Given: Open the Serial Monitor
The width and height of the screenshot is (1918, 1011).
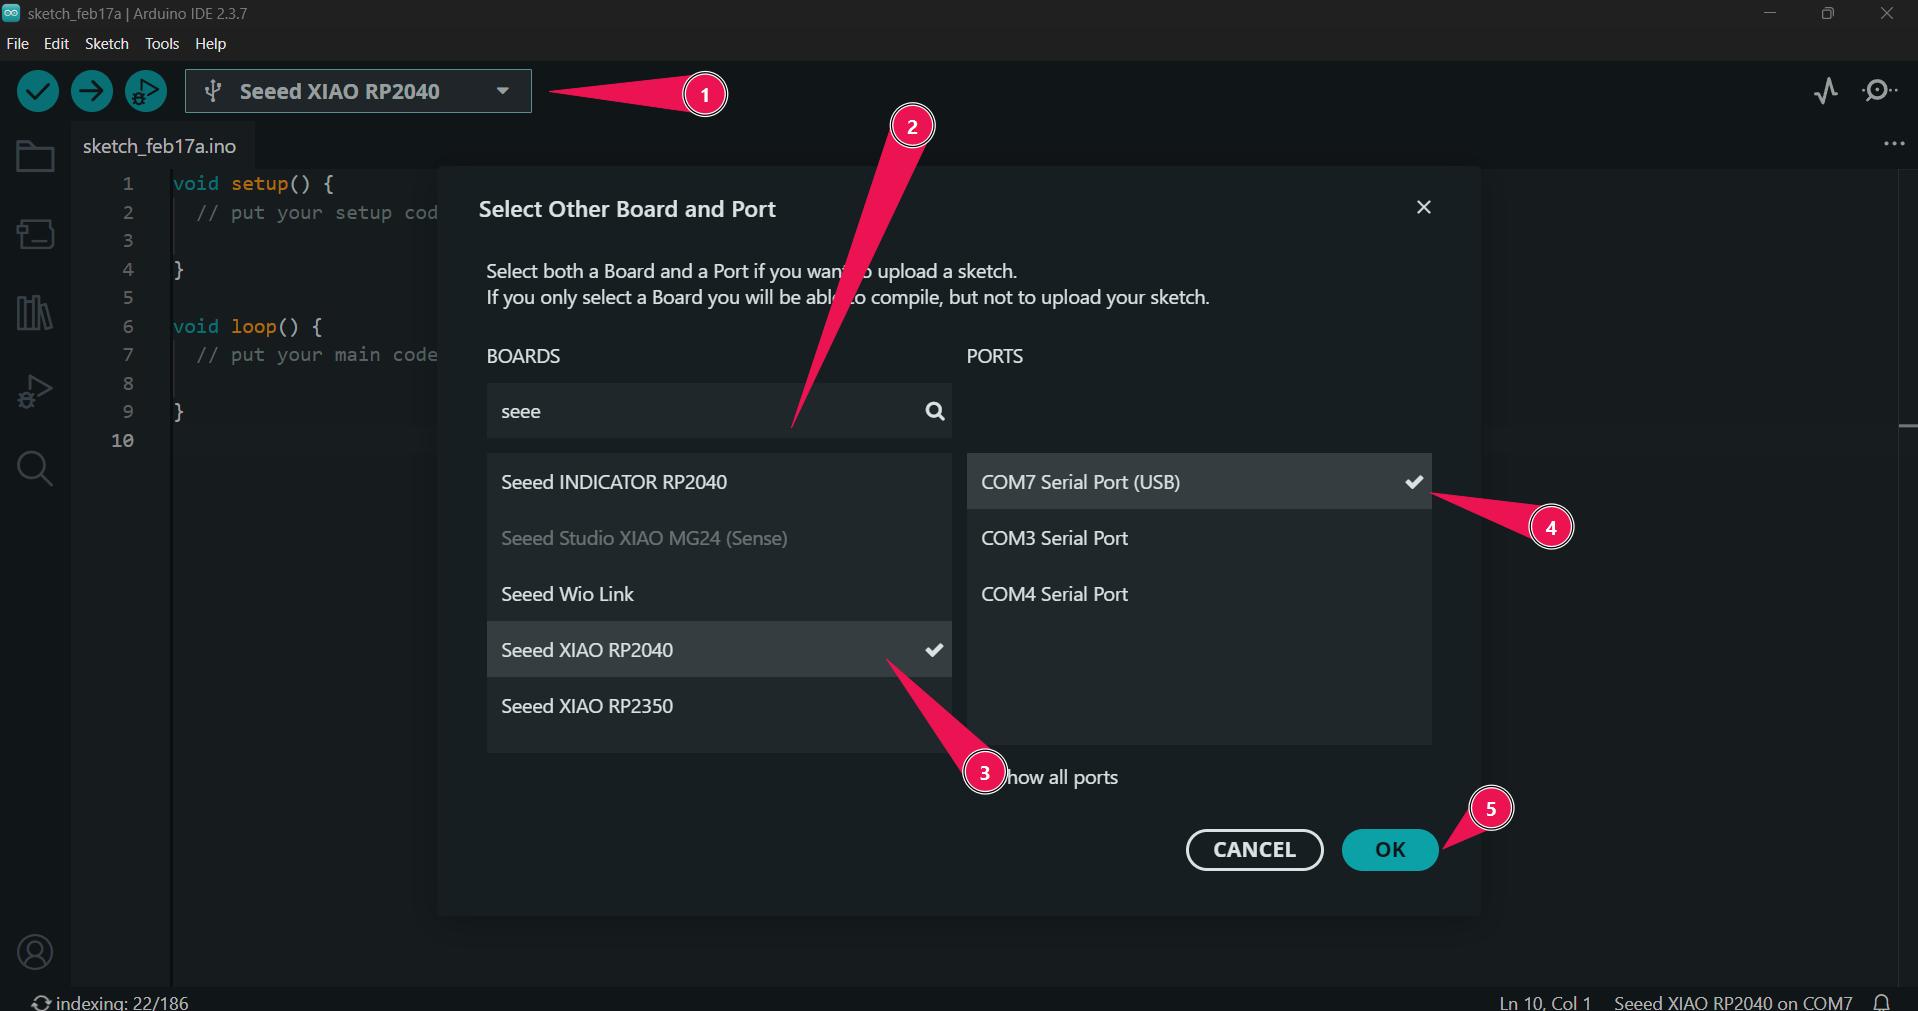Looking at the screenshot, I should [x=1880, y=92].
